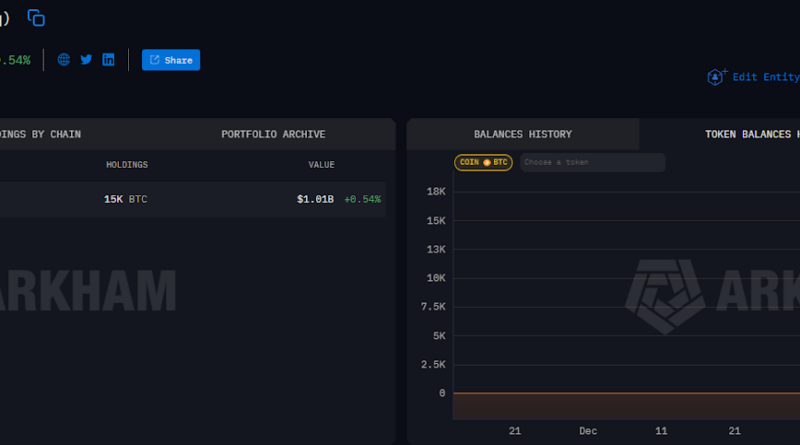Select the 15K BTC holdings row
The height and width of the screenshot is (445, 800).
125,199
